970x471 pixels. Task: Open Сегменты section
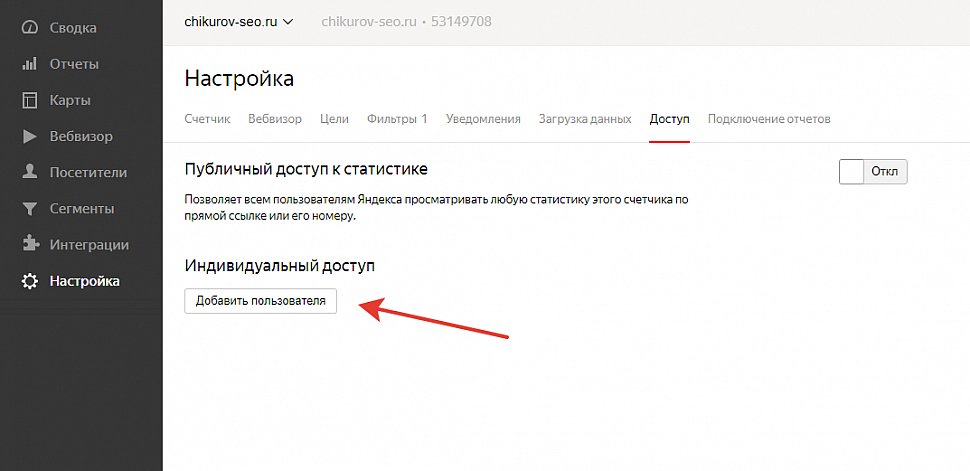(x=82, y=209)
